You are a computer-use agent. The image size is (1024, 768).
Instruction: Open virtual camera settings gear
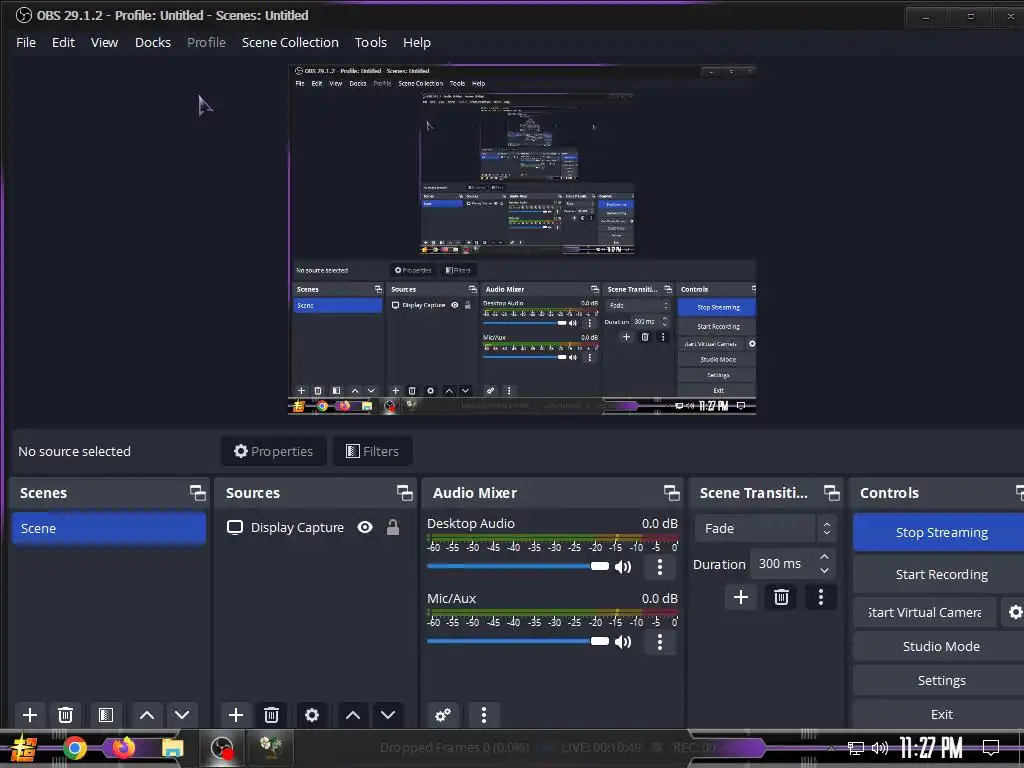(1014, 612)
